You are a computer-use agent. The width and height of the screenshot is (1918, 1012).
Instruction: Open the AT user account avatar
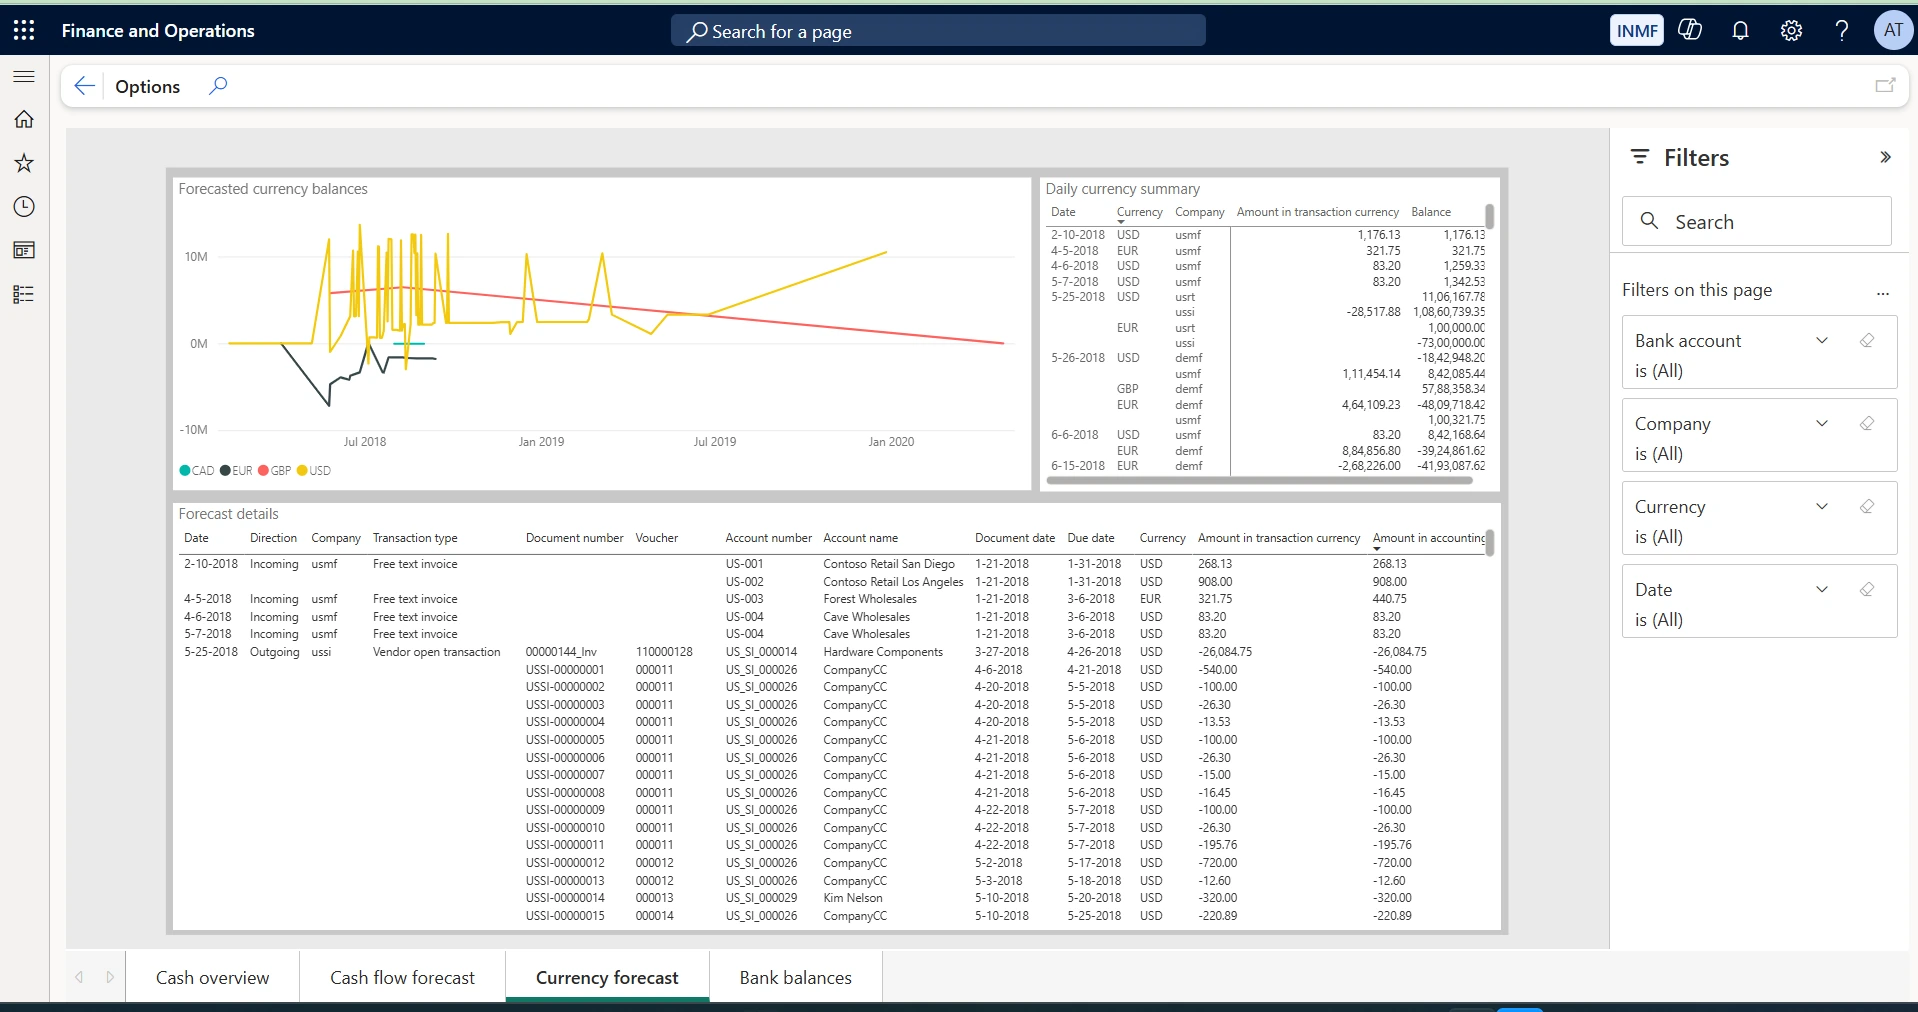pos(1893,30)
